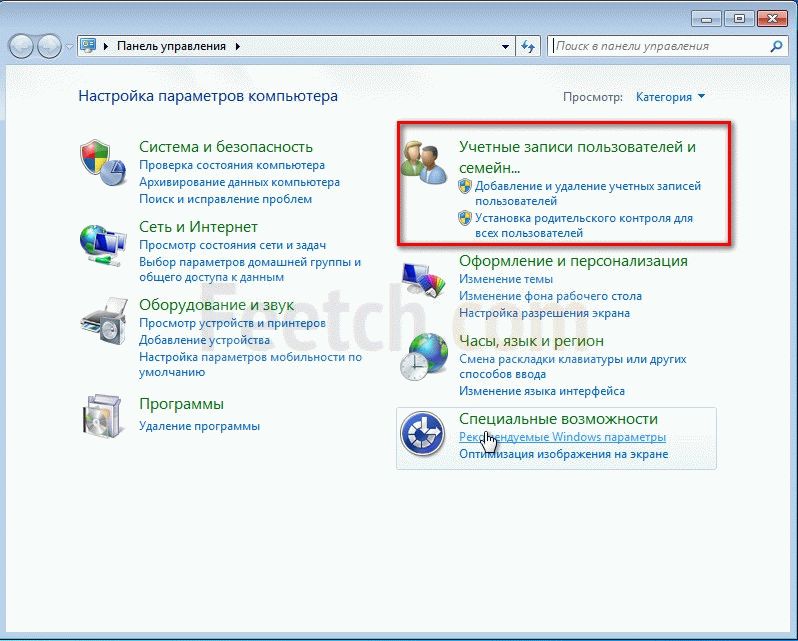Open Выбор параметров домашней группы link

pos(250,270)
